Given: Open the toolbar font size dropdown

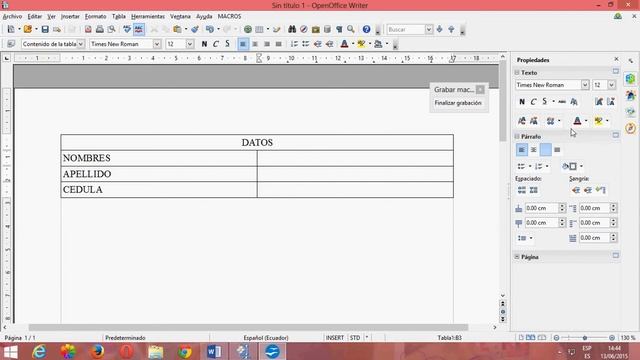Looking at the screenshot, I should click(190, 44).
